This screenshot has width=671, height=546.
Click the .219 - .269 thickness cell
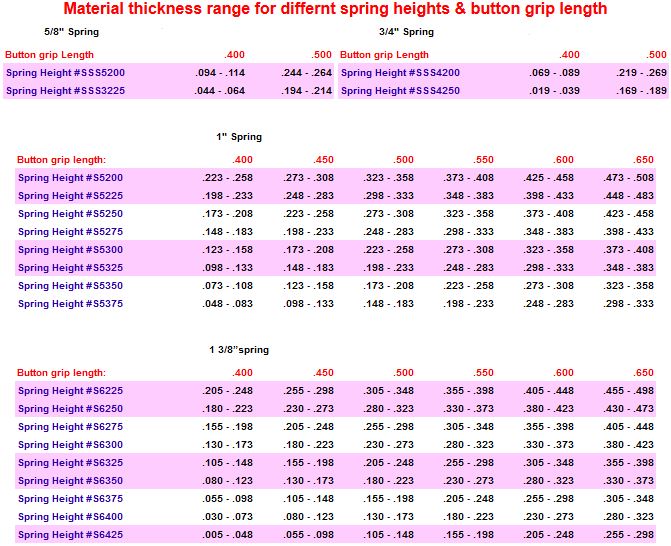[x=641, y=73]
